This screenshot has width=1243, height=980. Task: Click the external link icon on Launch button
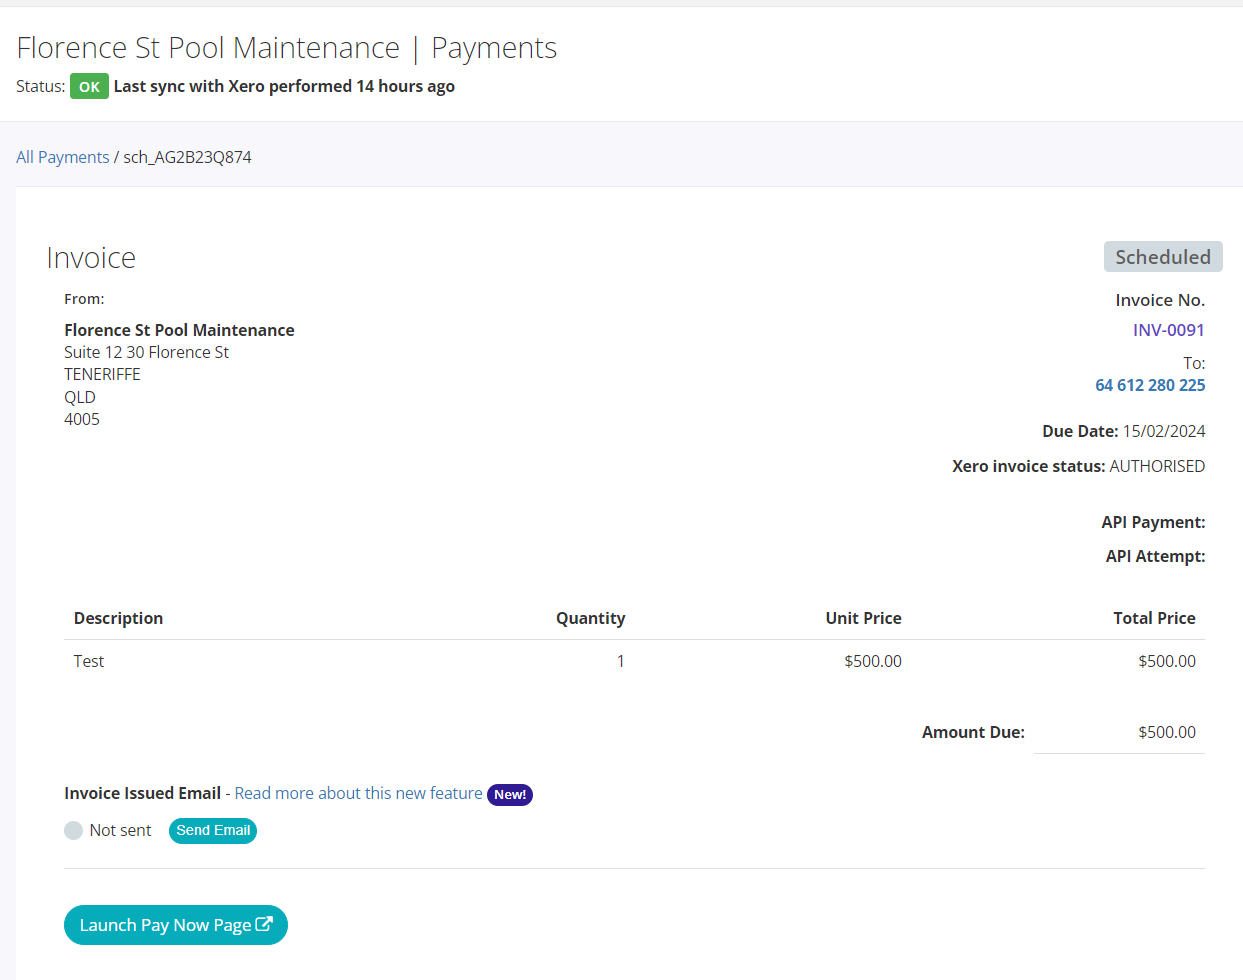point(264,924)
